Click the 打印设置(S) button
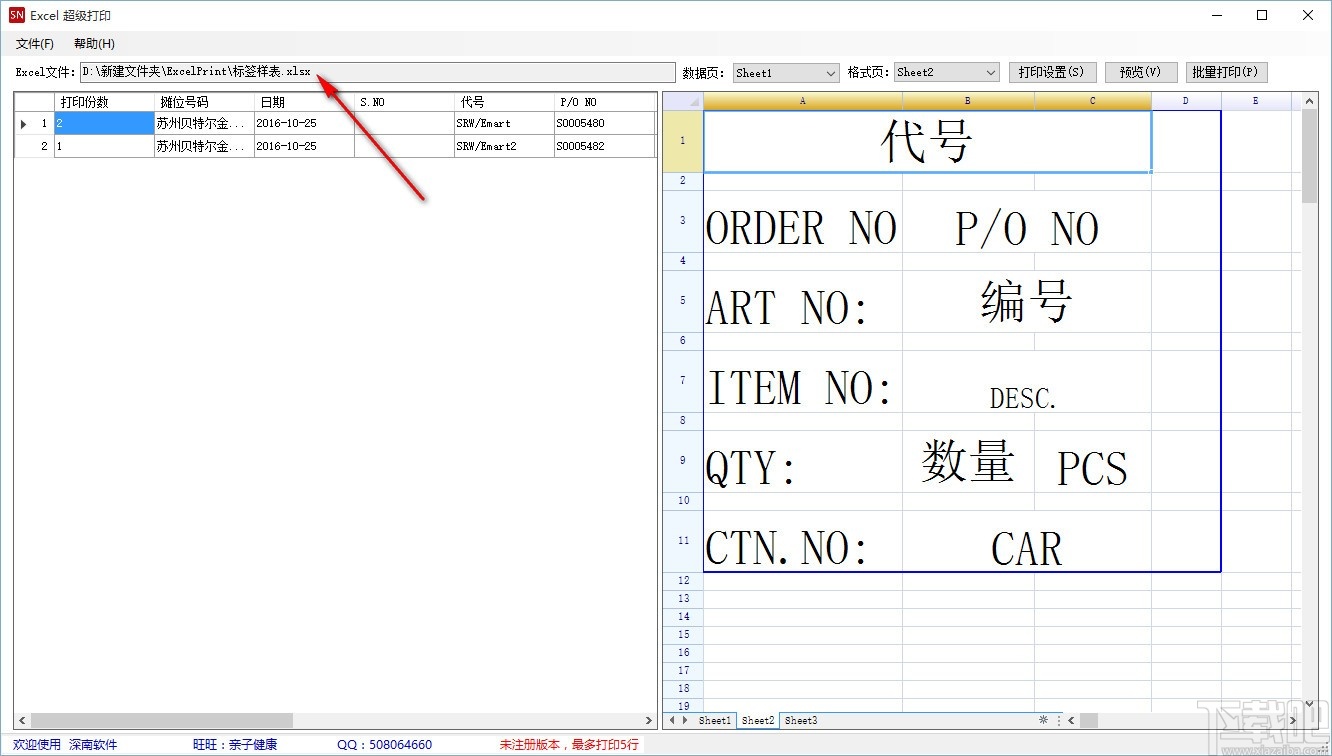The width and height of the screenshot is (1332, 756). coord(1052,72)
